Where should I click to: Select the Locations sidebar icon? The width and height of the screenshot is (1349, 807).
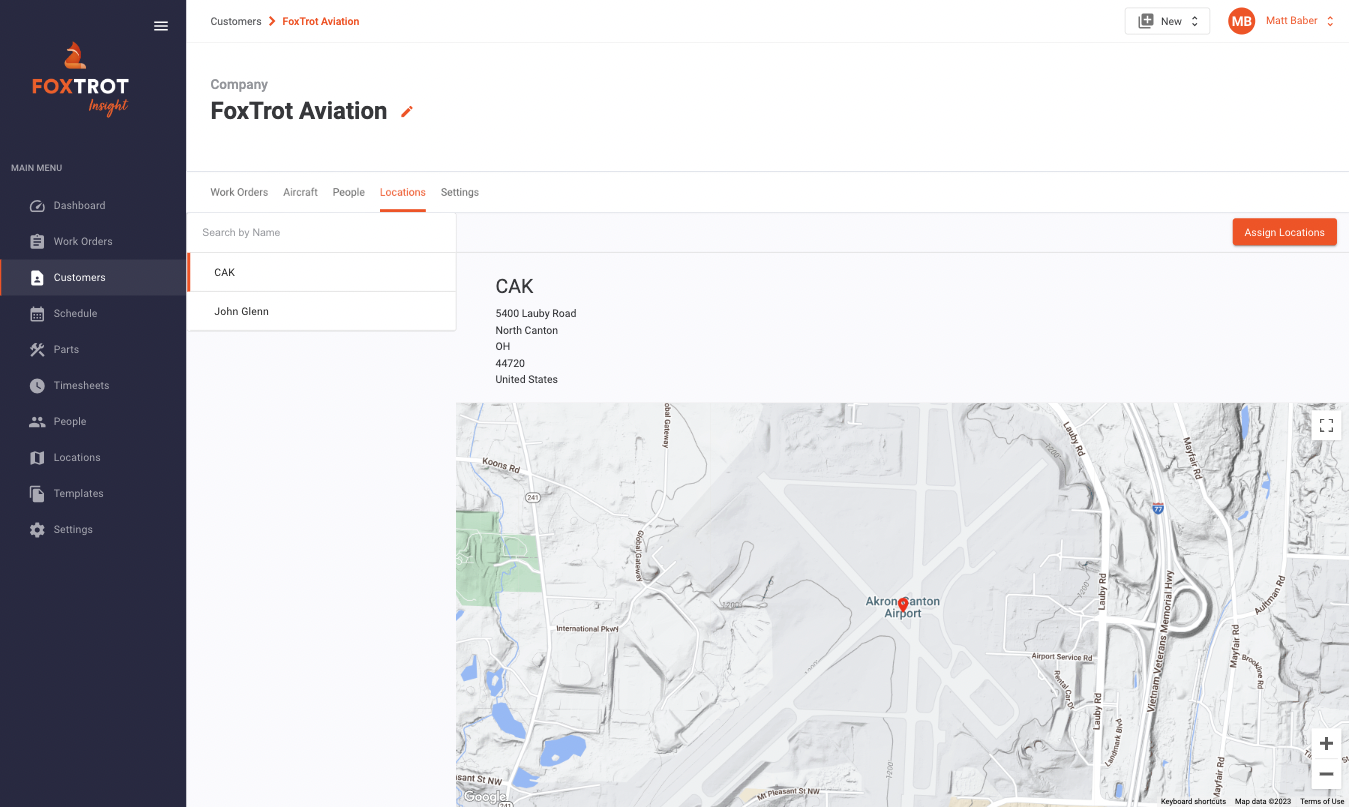36,457
